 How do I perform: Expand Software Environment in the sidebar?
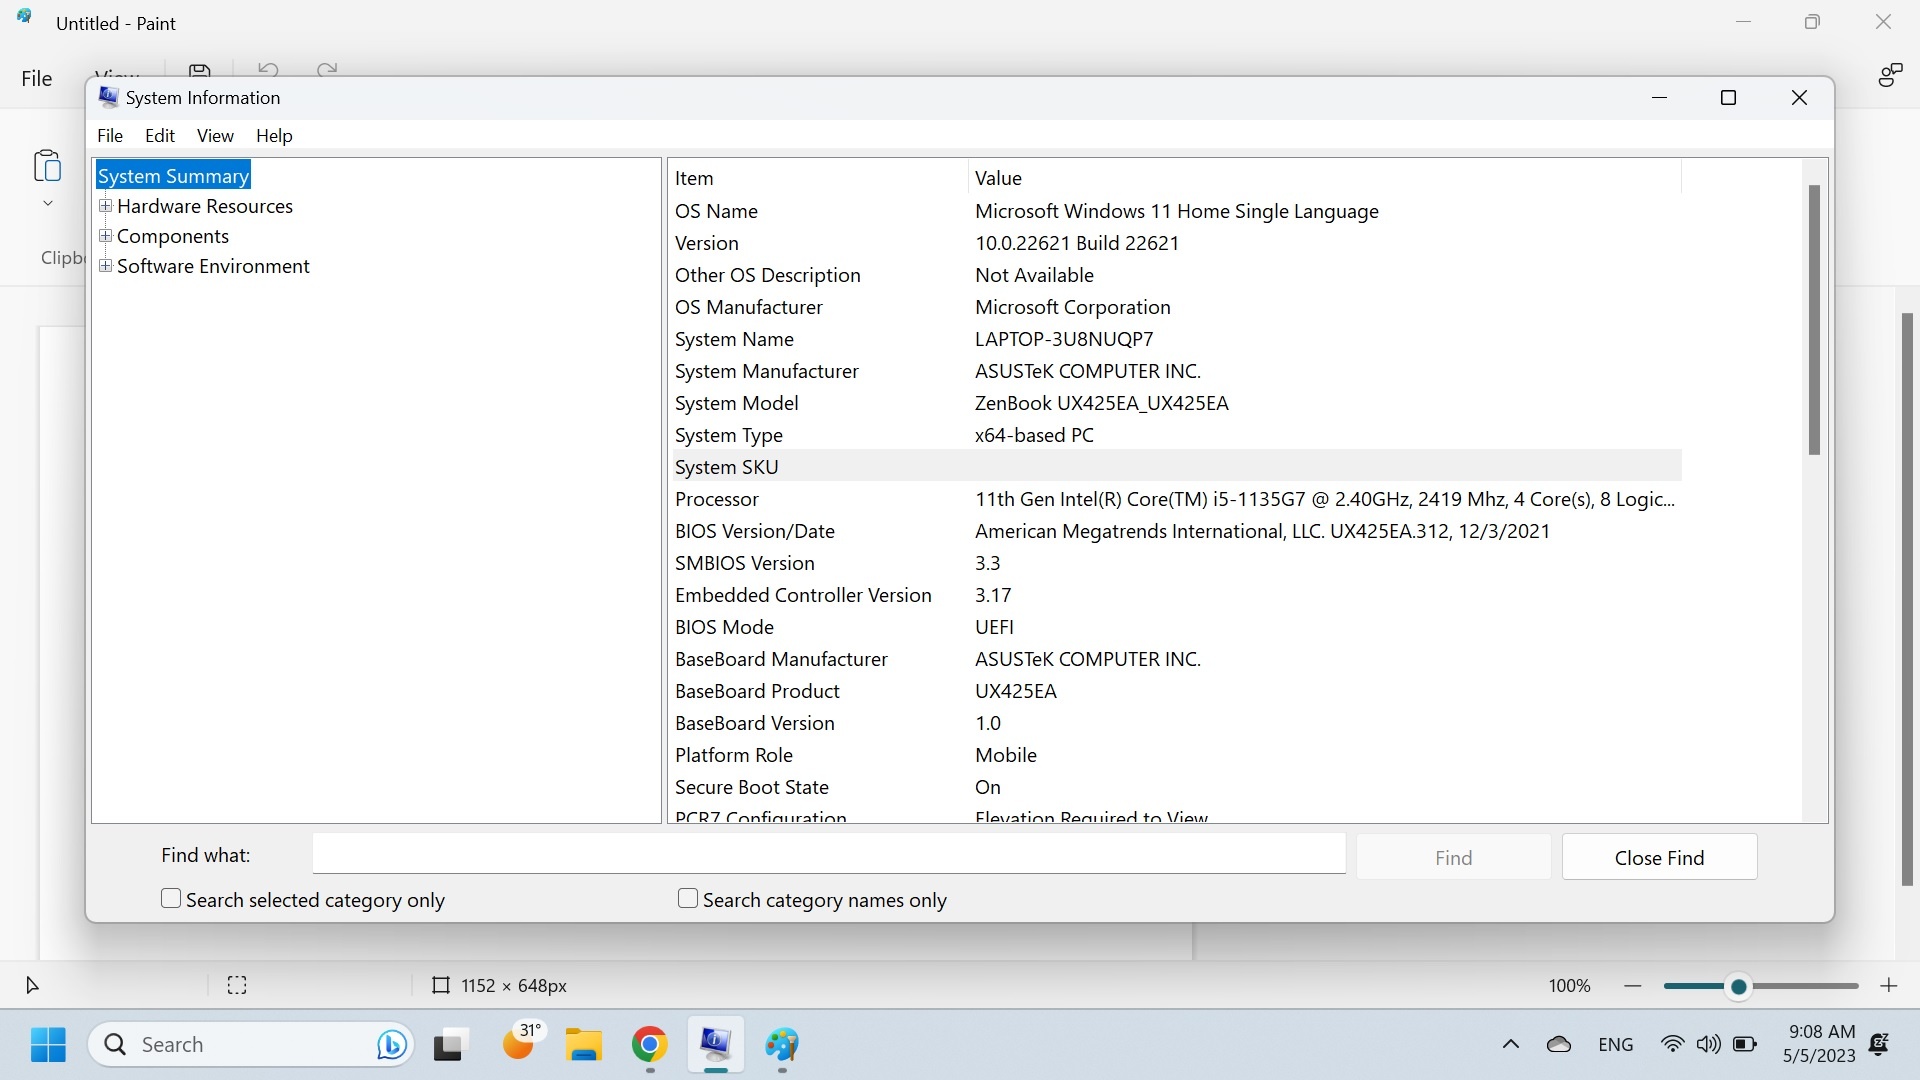click(x=105, y=266)
